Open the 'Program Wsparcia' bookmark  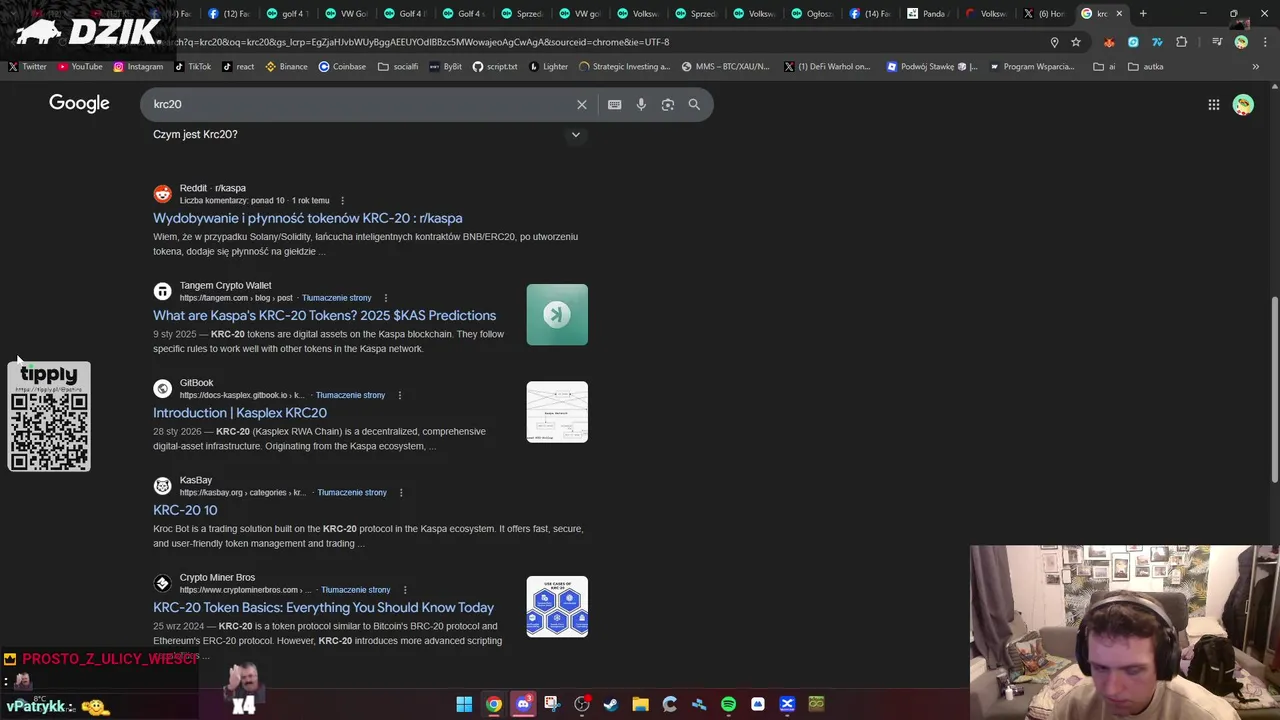click(1031, 66)
